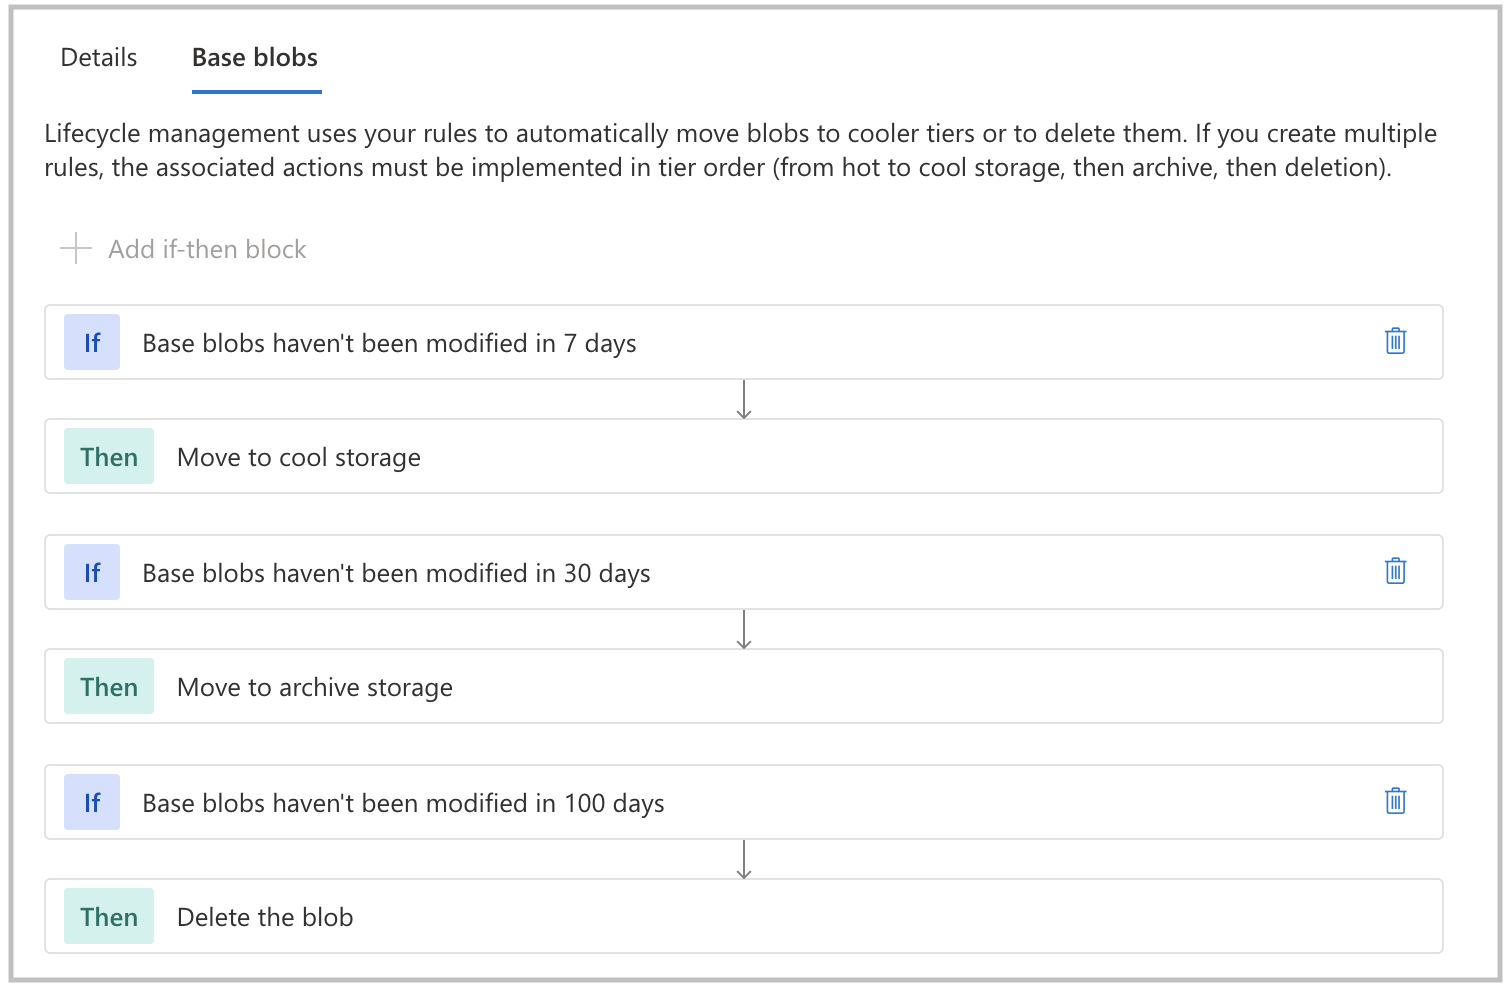Click the Then badge beside archive storage

(109, 687)
